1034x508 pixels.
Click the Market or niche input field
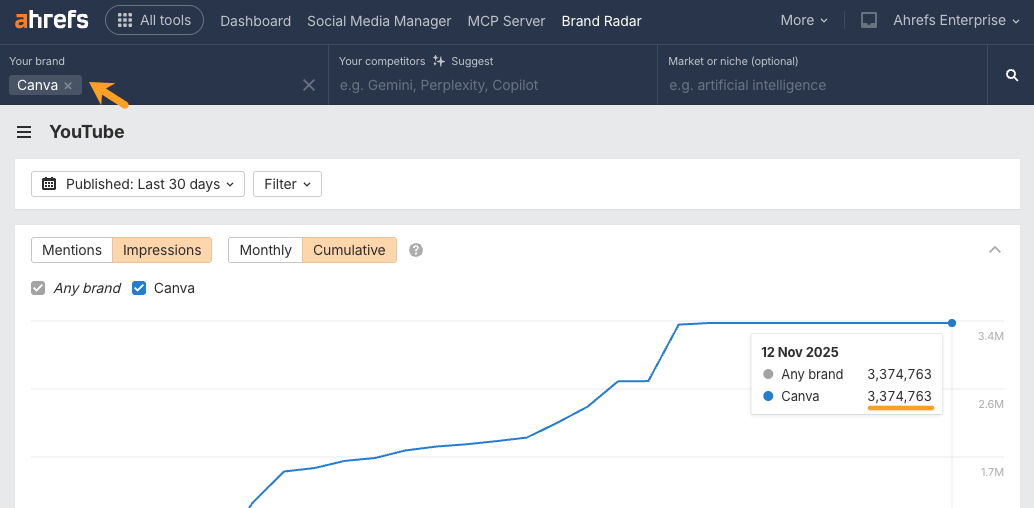point(820,85)
